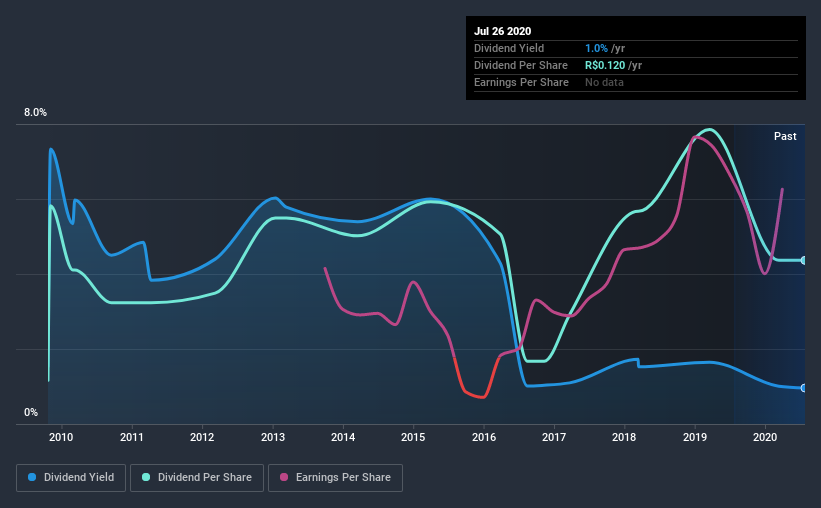Click the 2016 x-axis label

(484, 437)
